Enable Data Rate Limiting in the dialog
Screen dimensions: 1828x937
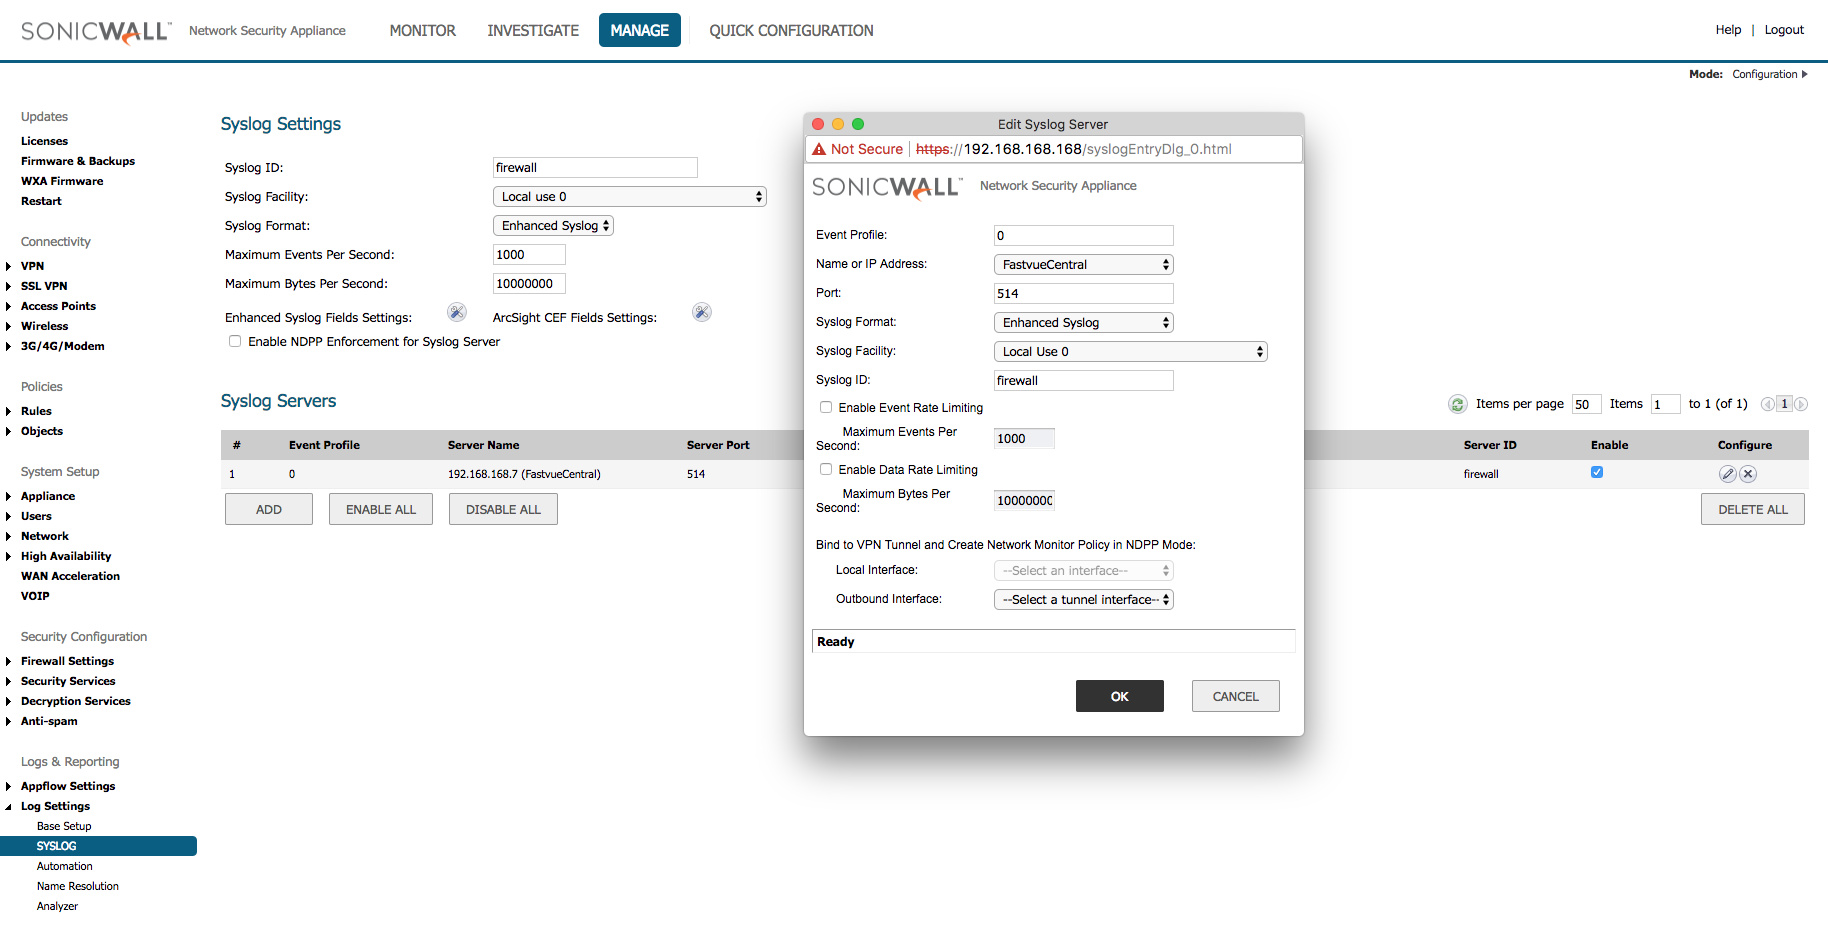[x=825, y=469]
